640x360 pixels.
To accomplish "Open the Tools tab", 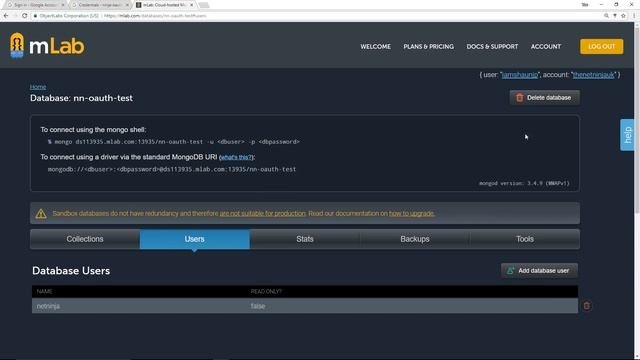I will (x=524, y=239).
